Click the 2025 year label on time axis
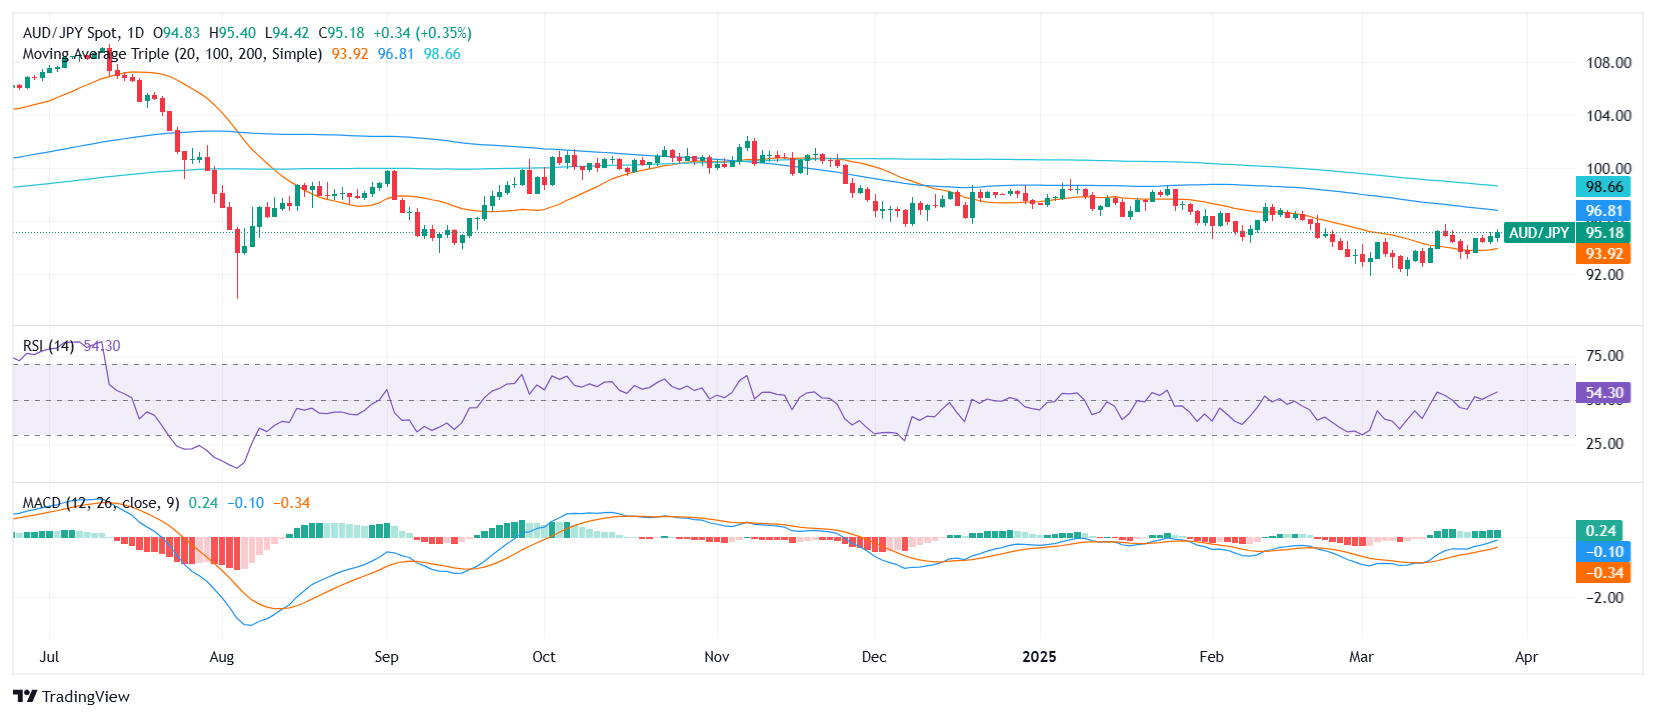1656x718 pixels. tap(1039, 657)
